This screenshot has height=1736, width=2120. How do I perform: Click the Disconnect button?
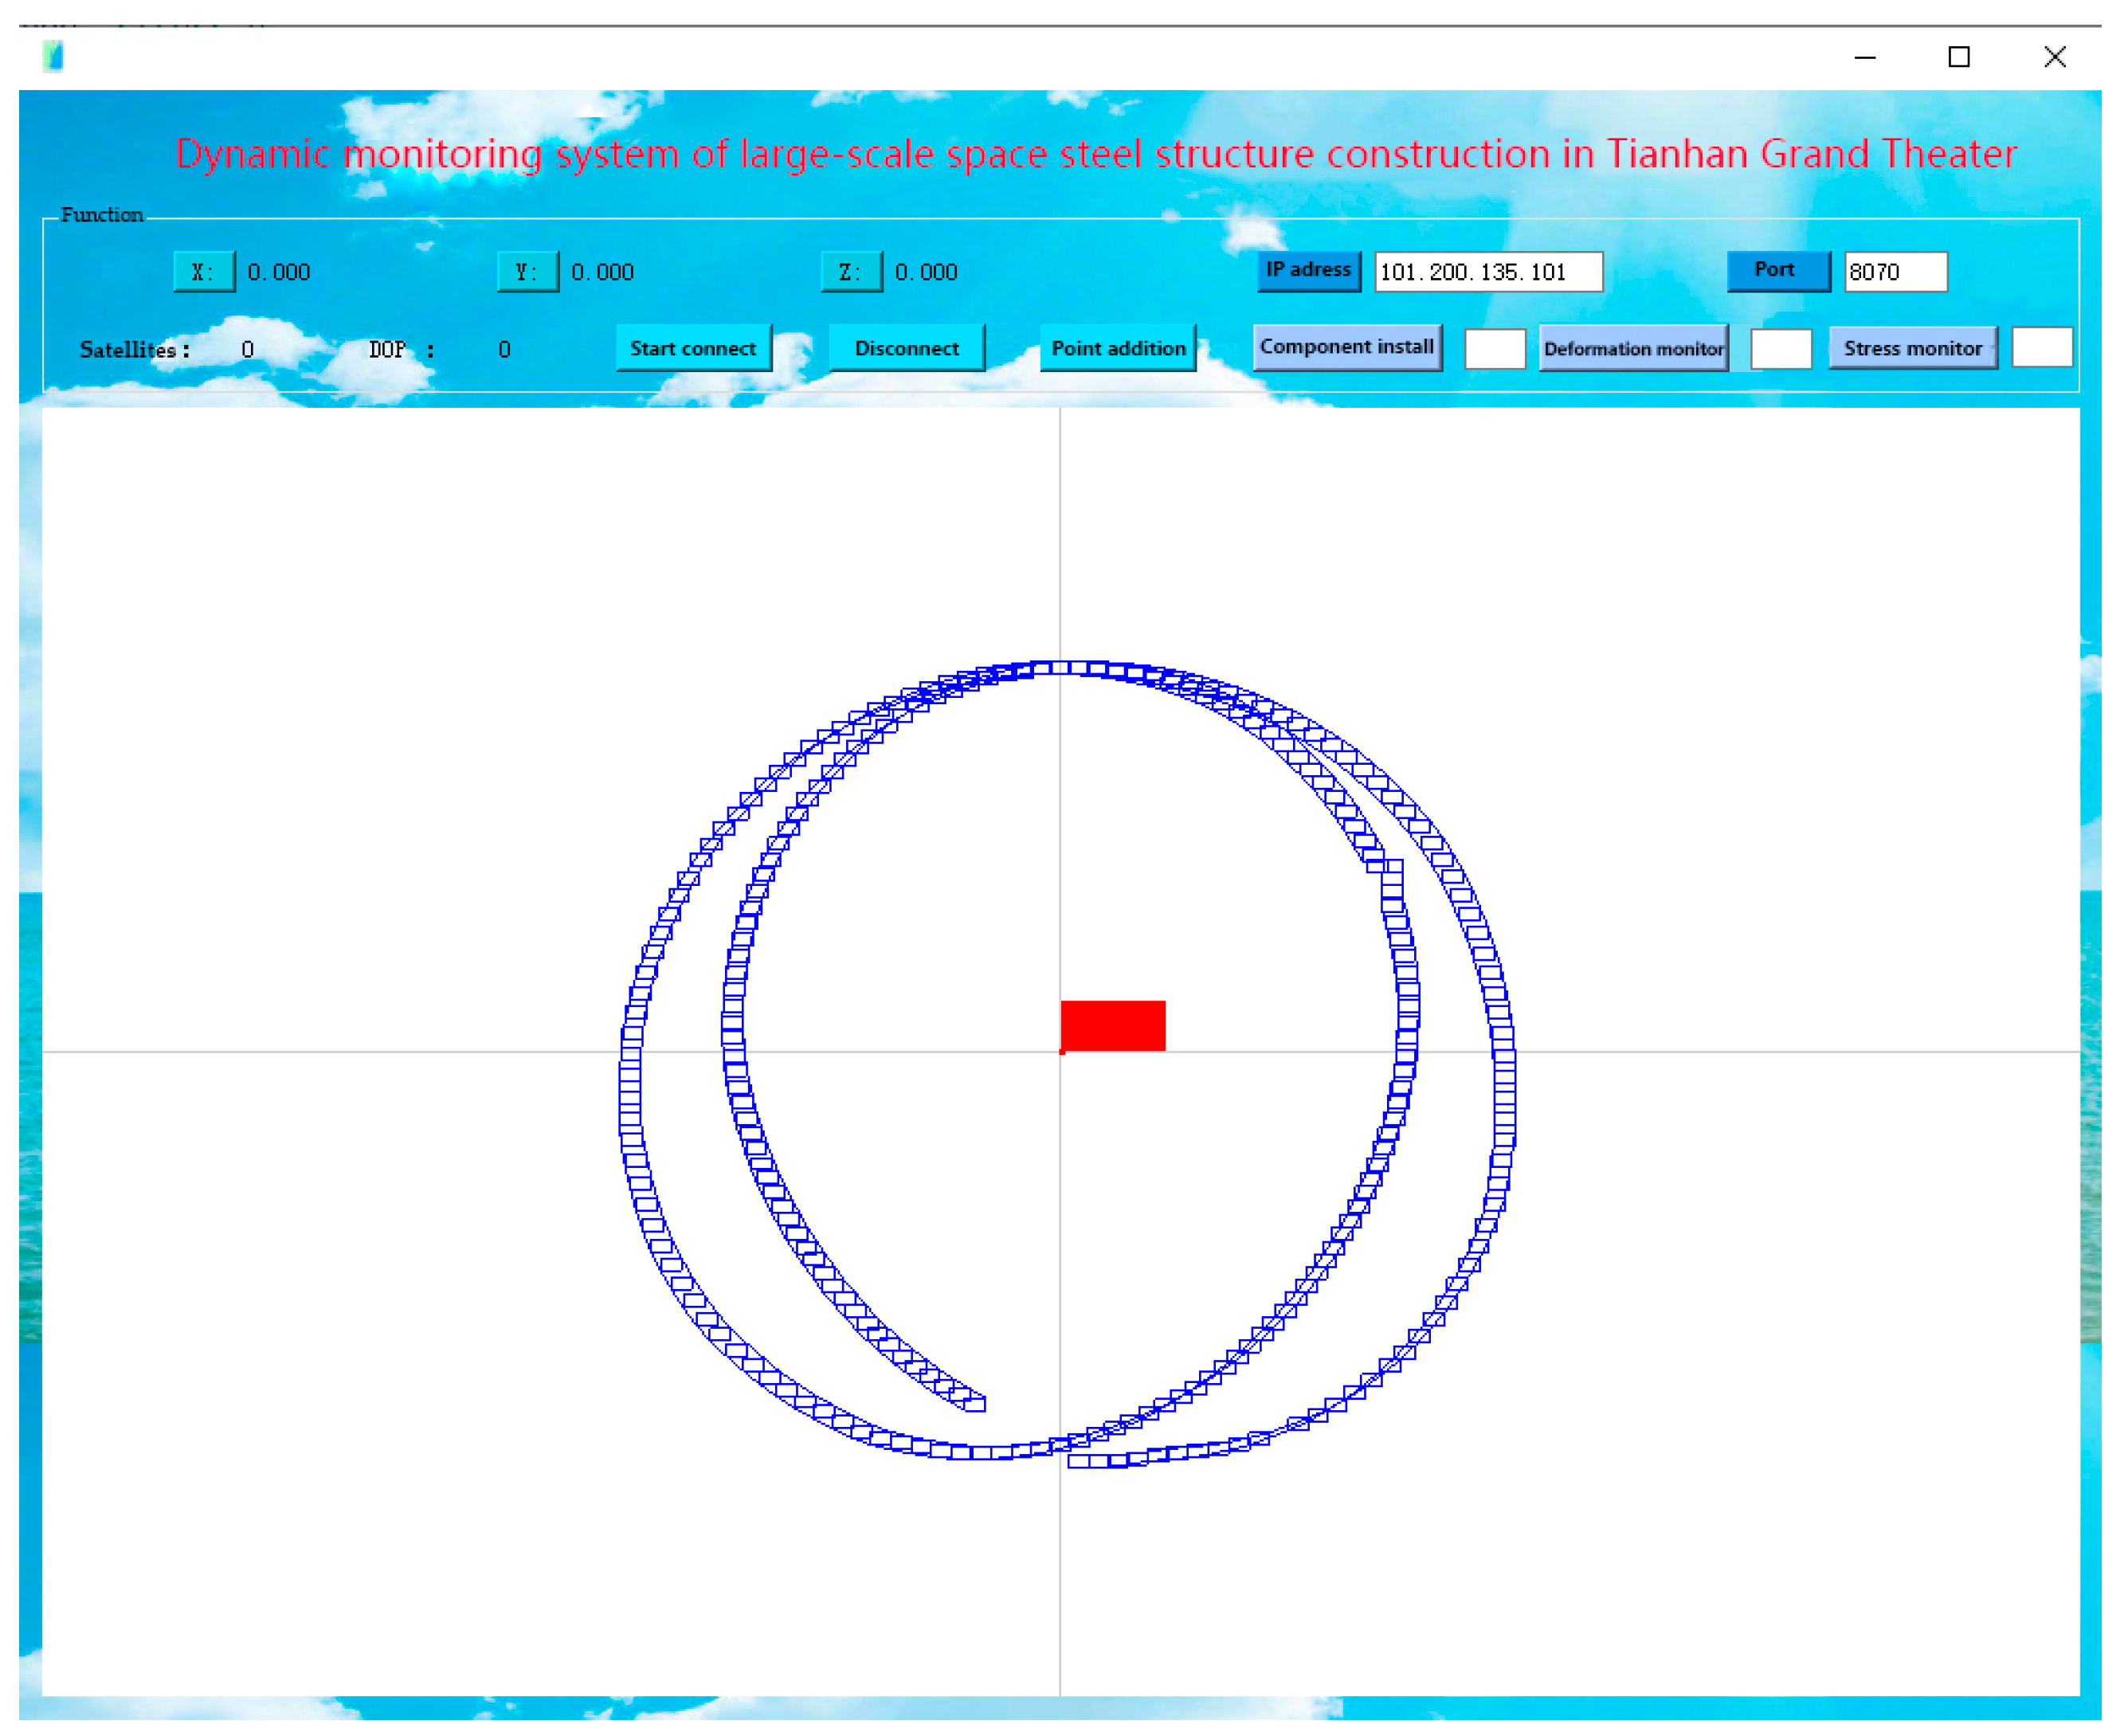tap(906, 348)
